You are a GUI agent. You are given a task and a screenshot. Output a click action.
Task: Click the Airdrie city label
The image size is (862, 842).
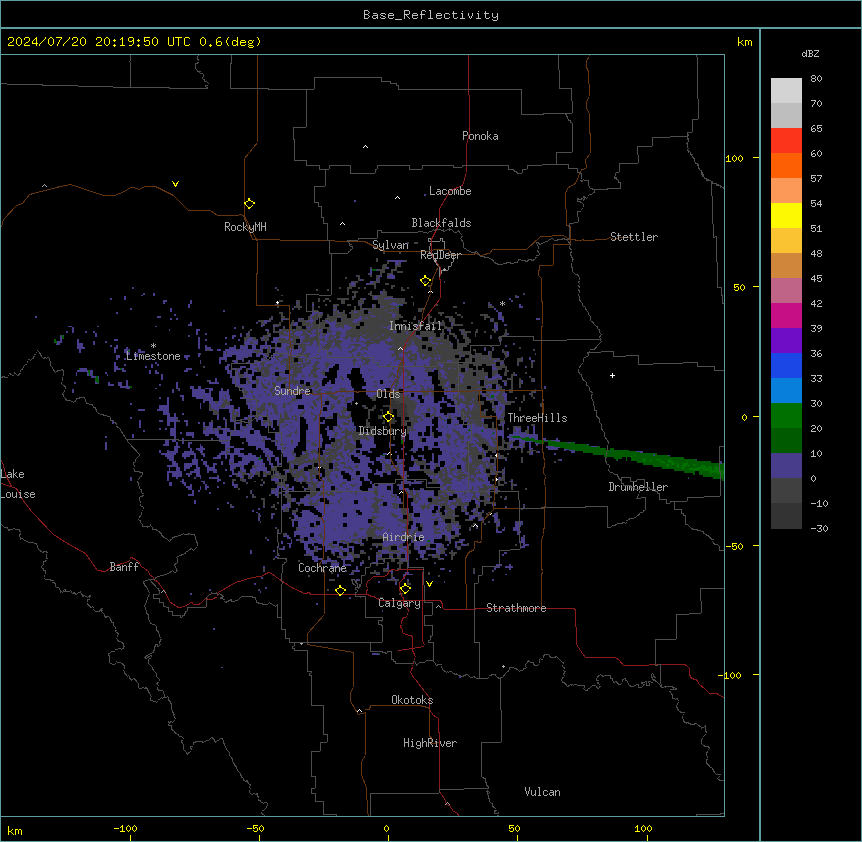pos(404,537)
